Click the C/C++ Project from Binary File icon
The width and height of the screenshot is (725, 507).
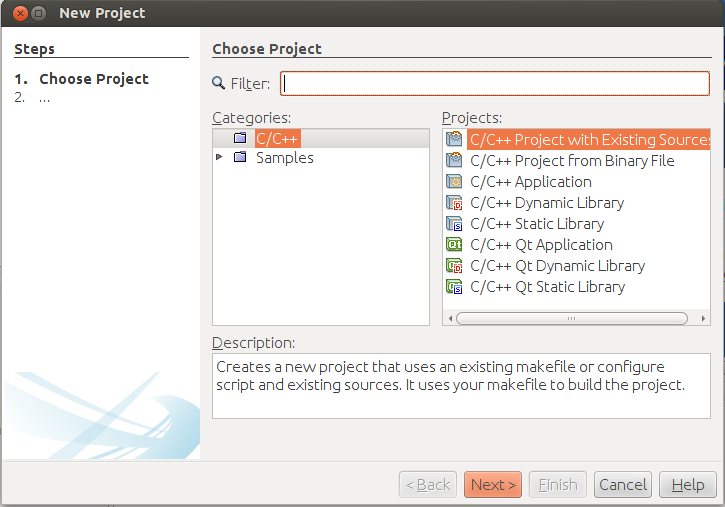click(x=455, y=161)
